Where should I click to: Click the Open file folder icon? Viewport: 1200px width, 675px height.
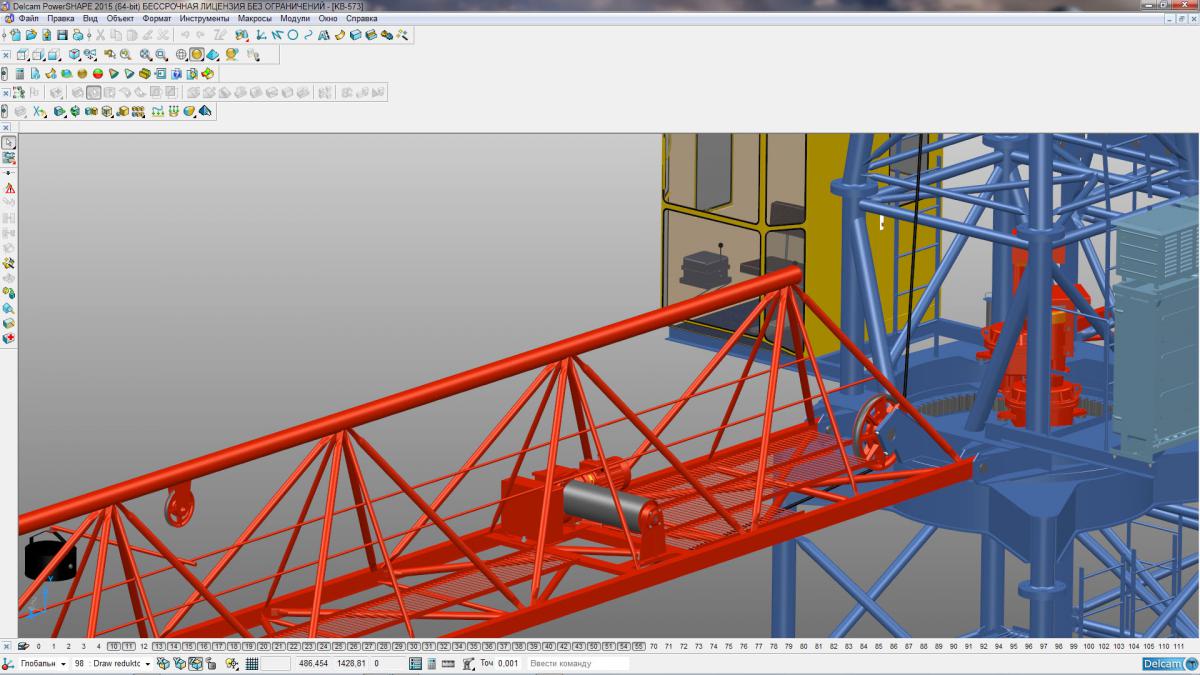coord(31,35)
